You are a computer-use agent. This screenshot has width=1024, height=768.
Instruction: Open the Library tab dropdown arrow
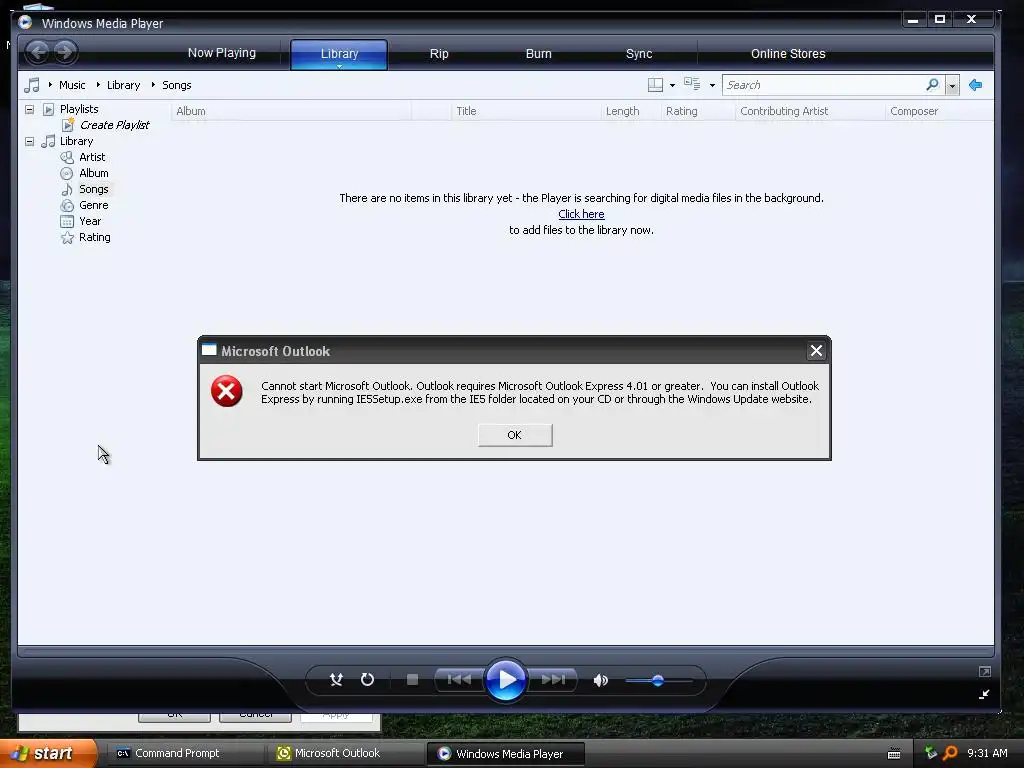[340, 66]
